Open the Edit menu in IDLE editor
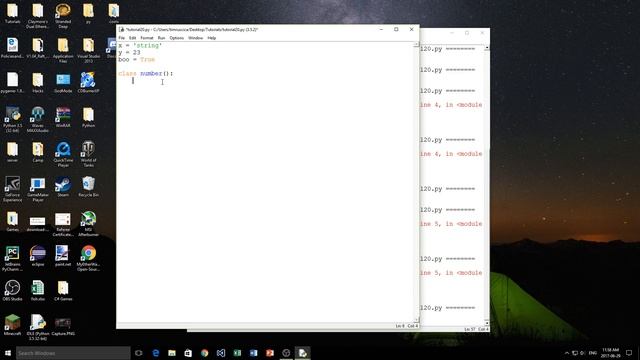The height and width of the screenshot is (360, 640). click(133, 38)
